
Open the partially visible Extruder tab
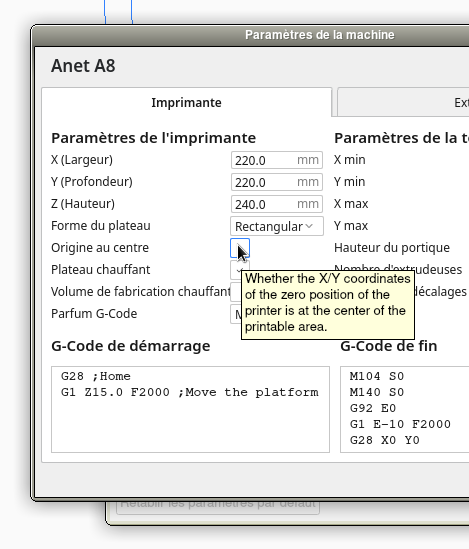403,102
